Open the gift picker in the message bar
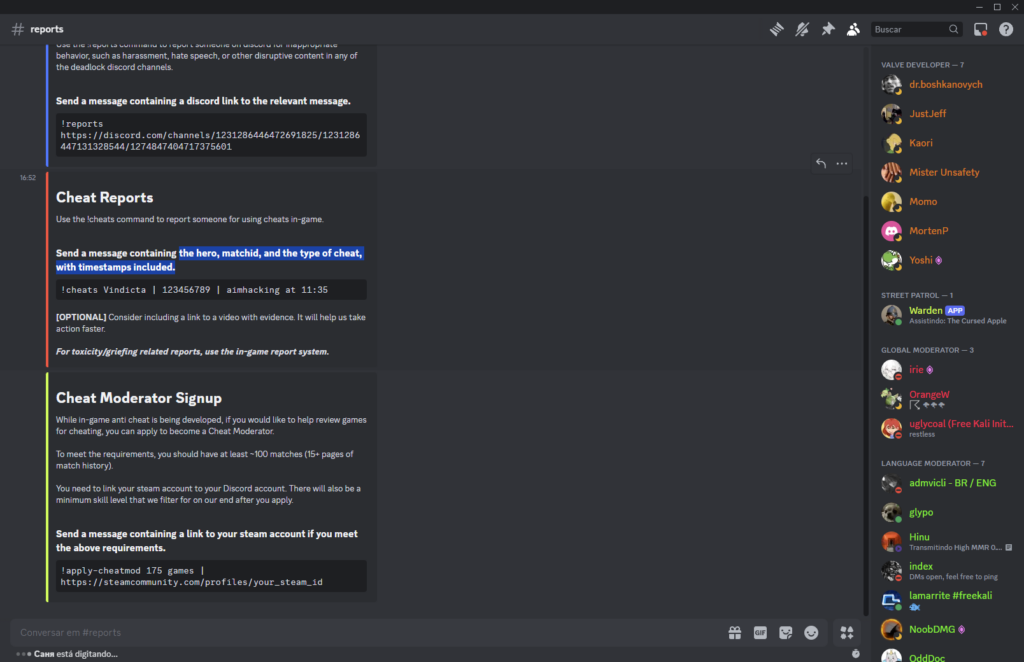 point(735,632)
